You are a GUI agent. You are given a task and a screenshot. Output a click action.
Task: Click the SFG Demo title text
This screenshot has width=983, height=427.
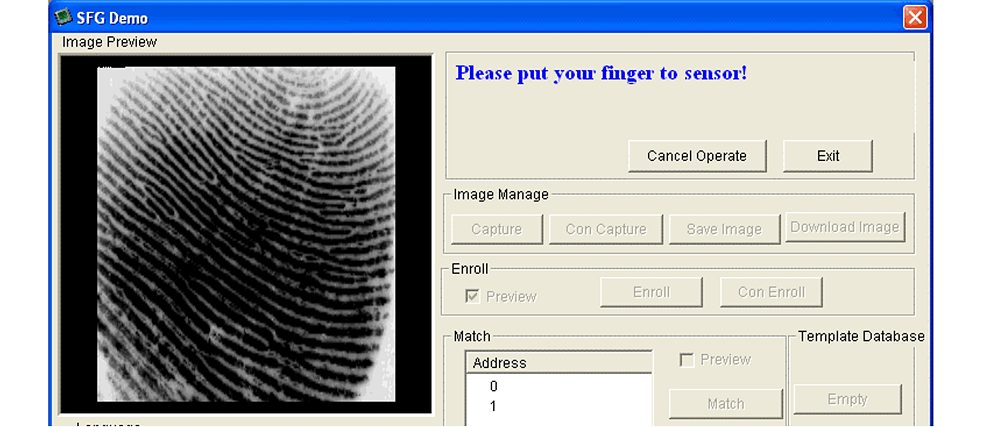pyautogui.click(x=112, y=18)
